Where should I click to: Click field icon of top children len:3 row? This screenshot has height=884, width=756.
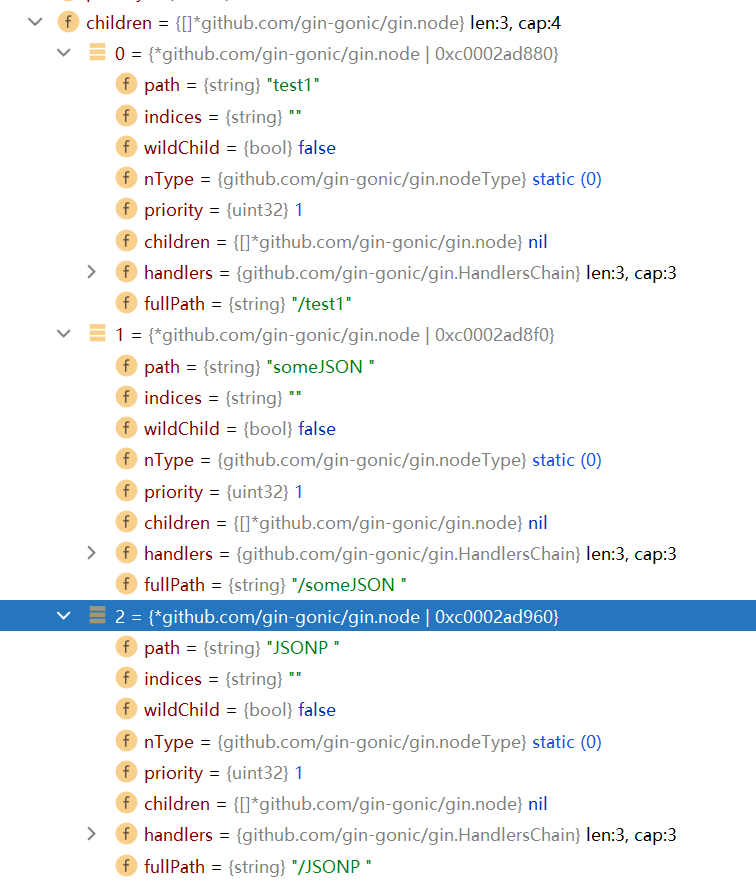[68, 22]
